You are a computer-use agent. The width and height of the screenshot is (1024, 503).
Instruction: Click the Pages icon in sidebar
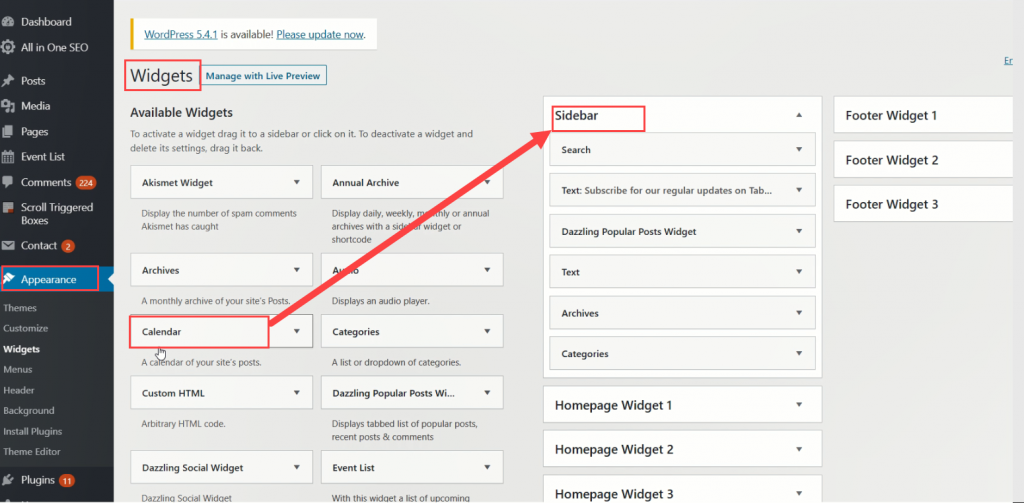point(8,131)
